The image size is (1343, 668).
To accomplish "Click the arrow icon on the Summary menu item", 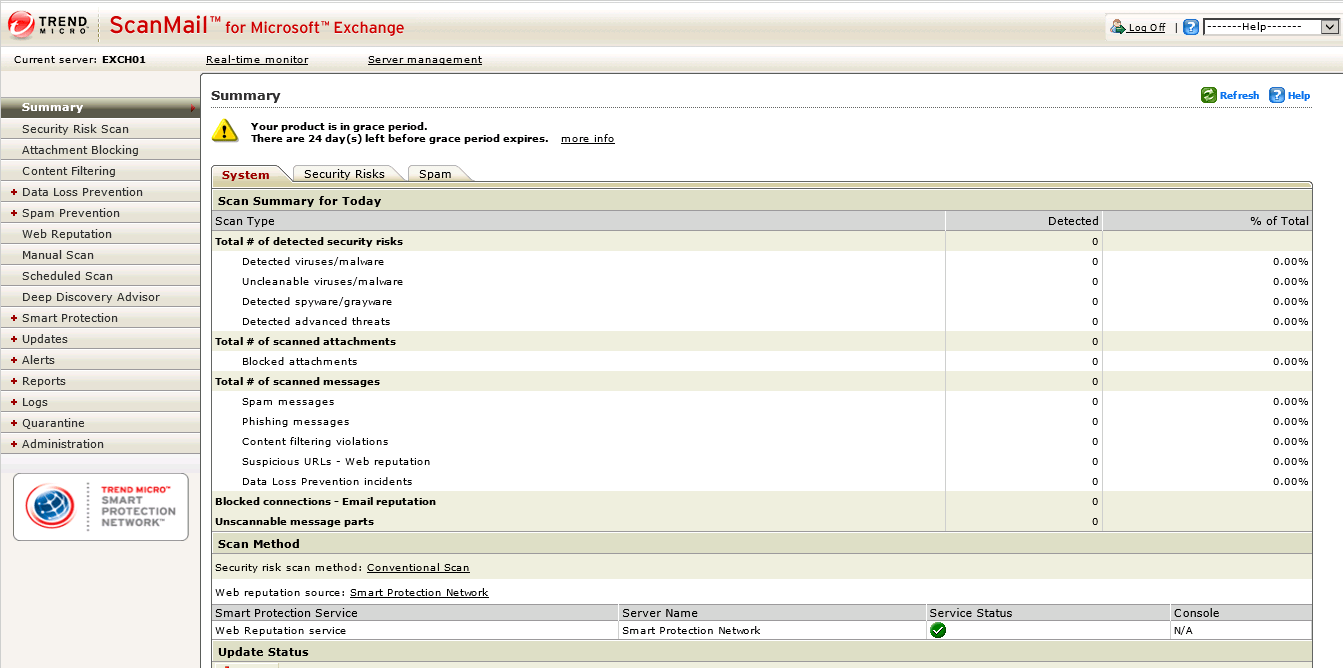I will click(192, 108).
